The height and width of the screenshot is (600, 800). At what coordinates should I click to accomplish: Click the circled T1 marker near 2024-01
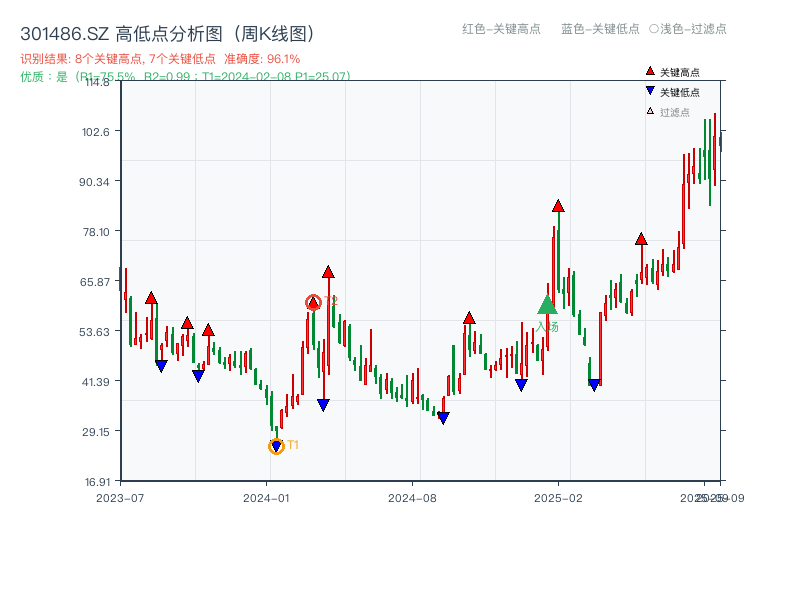click(277, 444)
